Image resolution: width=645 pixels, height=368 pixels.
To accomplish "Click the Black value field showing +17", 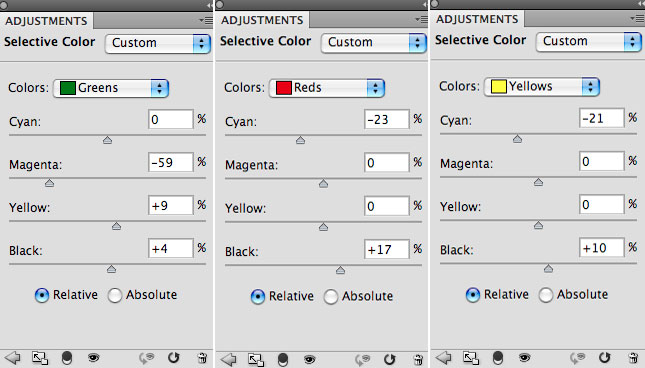I will (387, 249).
